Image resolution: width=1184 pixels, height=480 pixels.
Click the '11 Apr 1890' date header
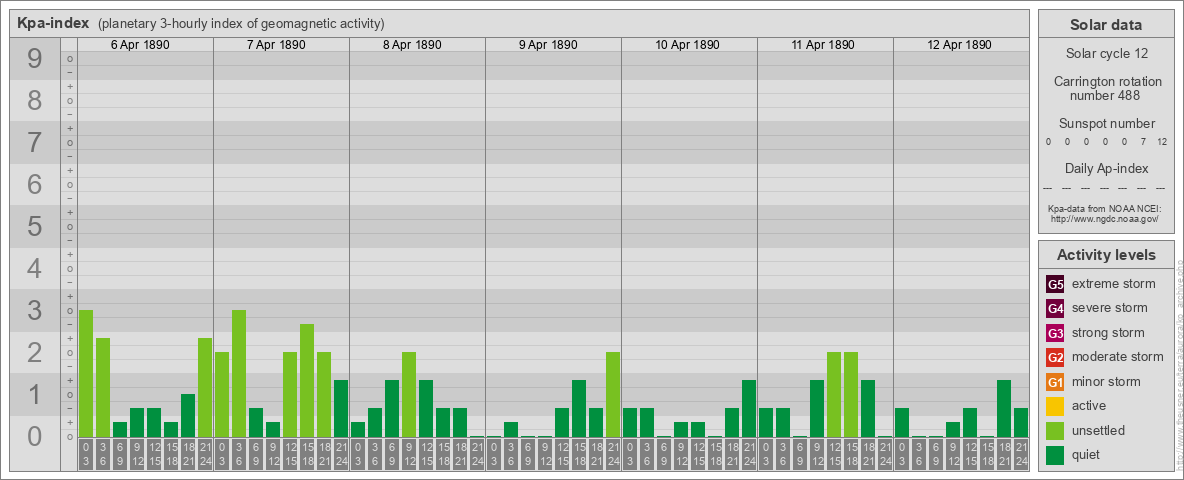click(823, 45)
